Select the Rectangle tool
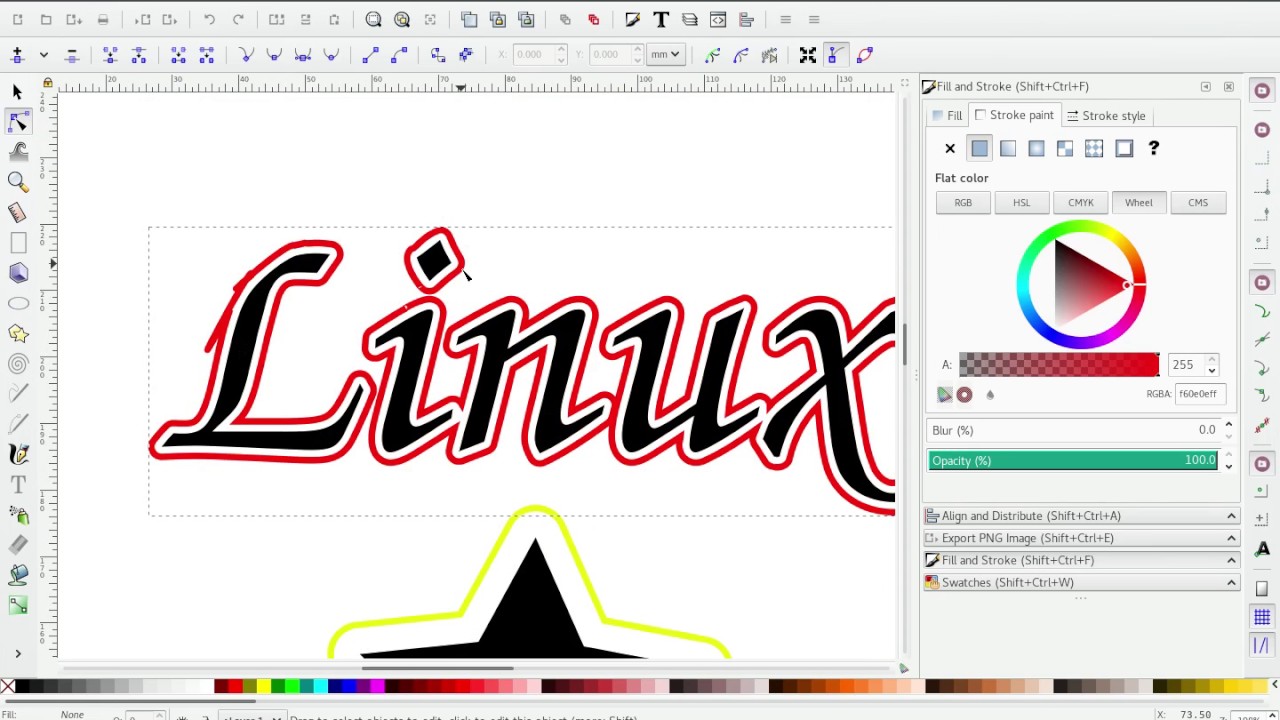Image resolution: width=1280 pixels, height=720 pixels. 18,243
